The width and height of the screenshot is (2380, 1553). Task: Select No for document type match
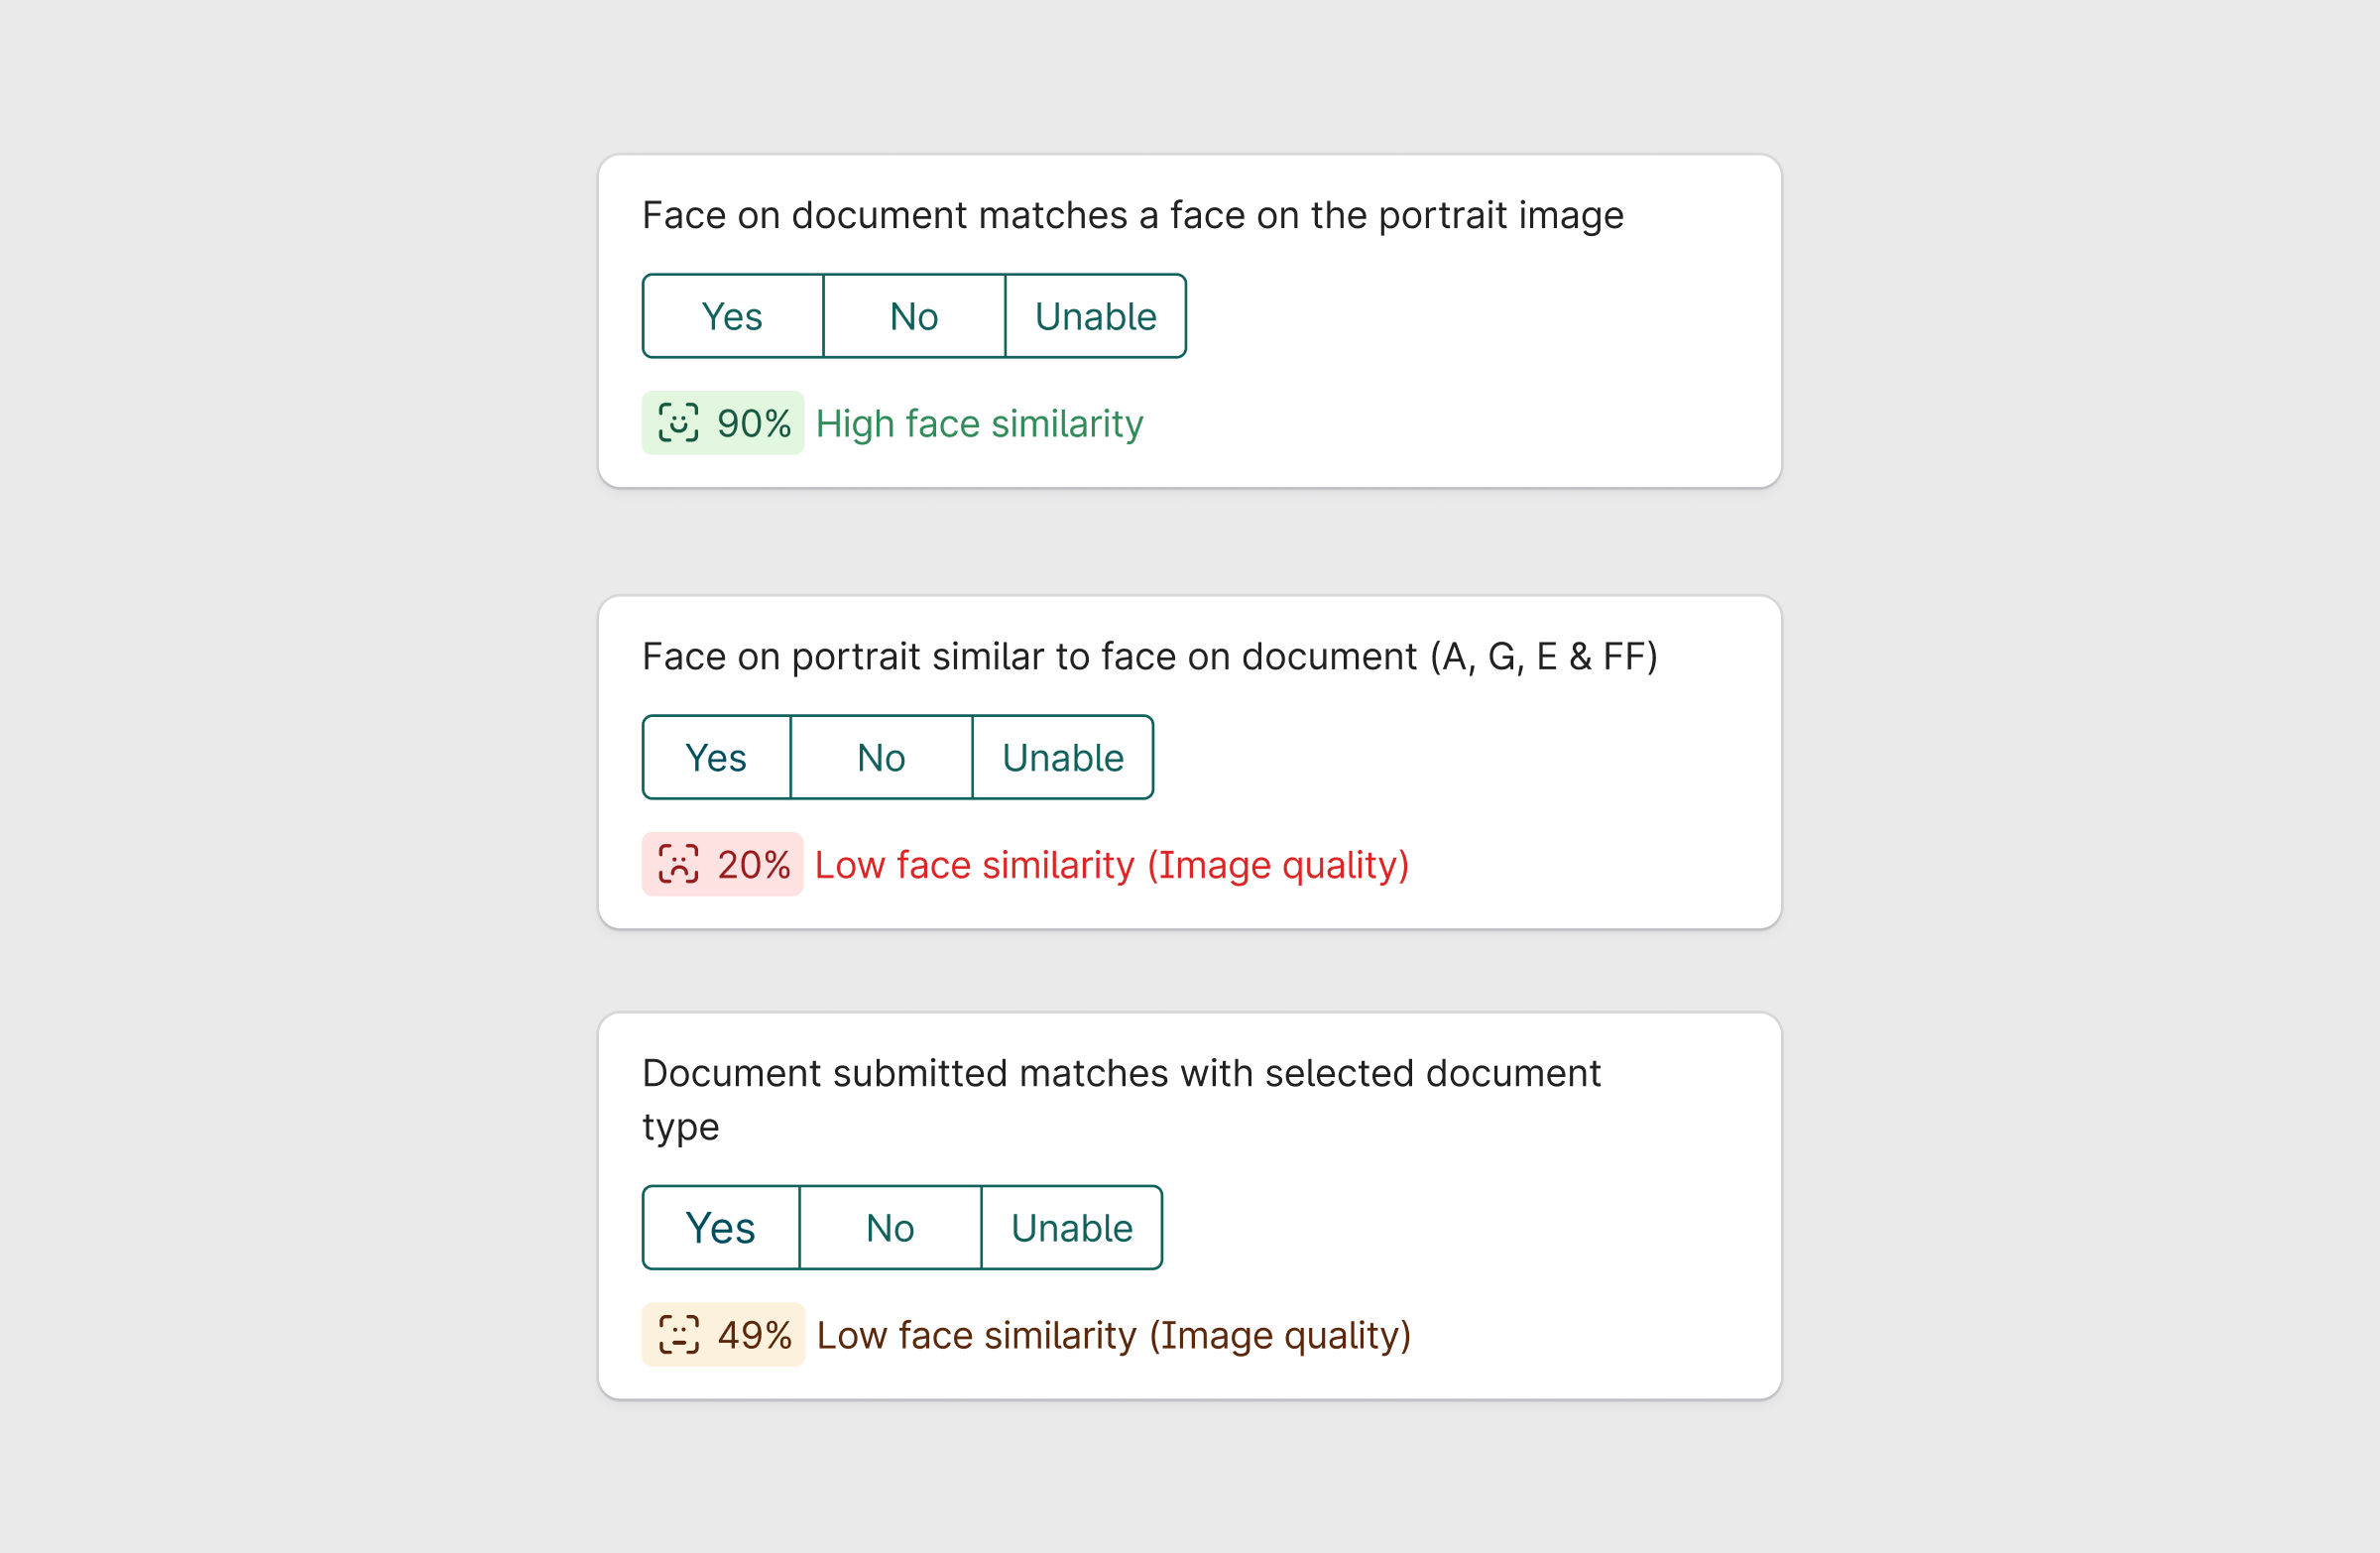click(890, 1227)
